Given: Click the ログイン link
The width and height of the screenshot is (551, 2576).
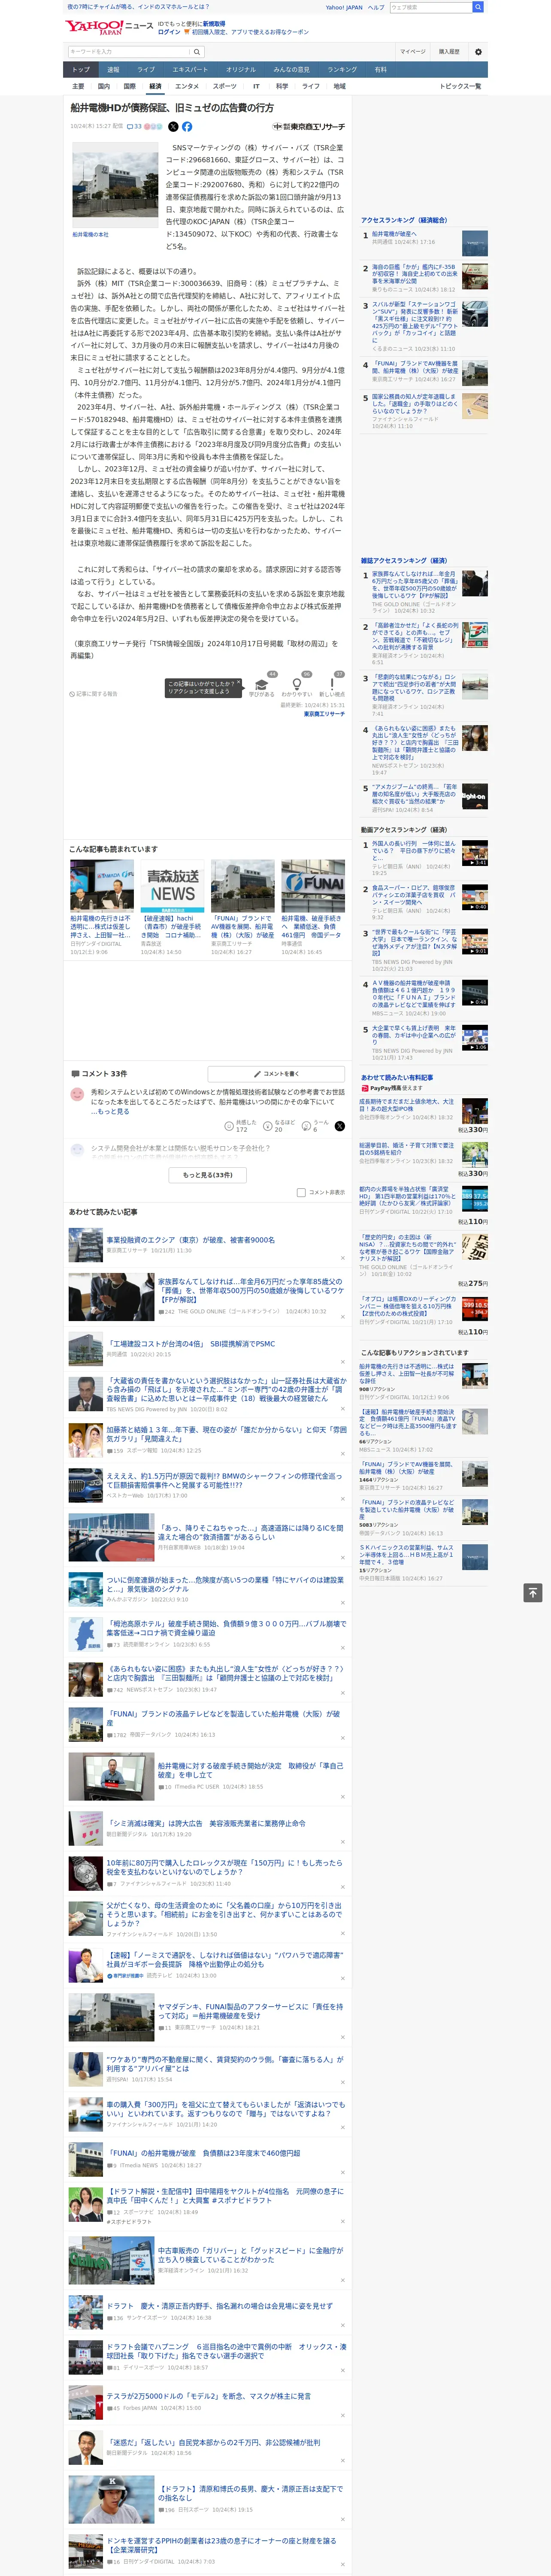Looking at the screenshot, I should [169, 32].
